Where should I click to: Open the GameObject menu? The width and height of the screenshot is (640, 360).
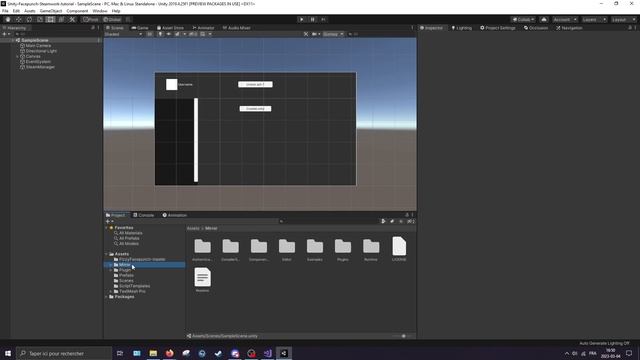pos(51,11)
